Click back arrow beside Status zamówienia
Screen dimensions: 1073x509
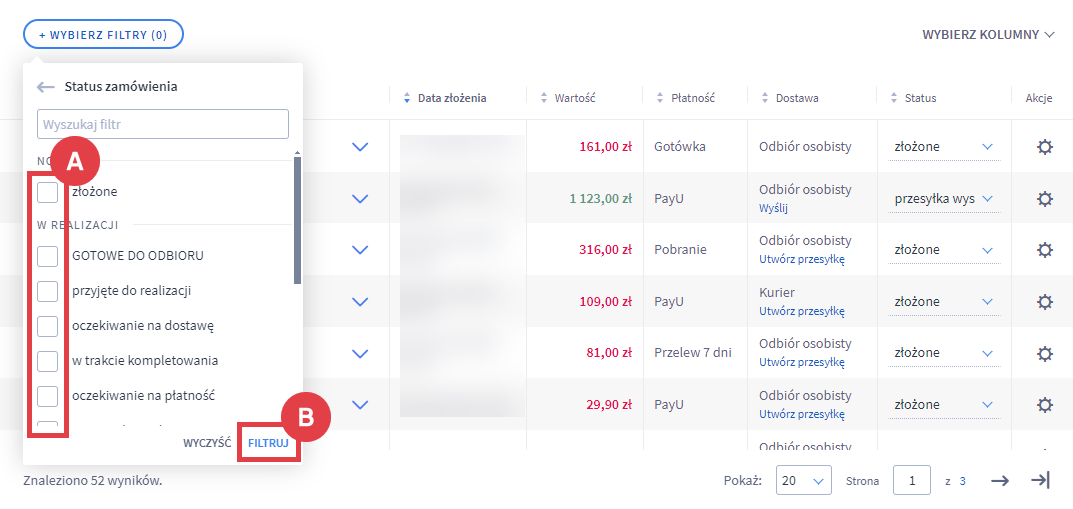click(46, 87)
